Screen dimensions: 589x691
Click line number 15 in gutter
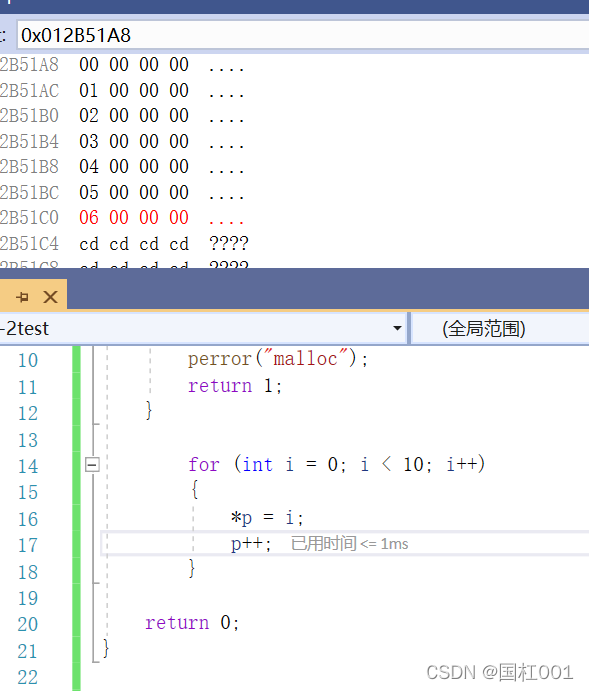pos(28,492)
